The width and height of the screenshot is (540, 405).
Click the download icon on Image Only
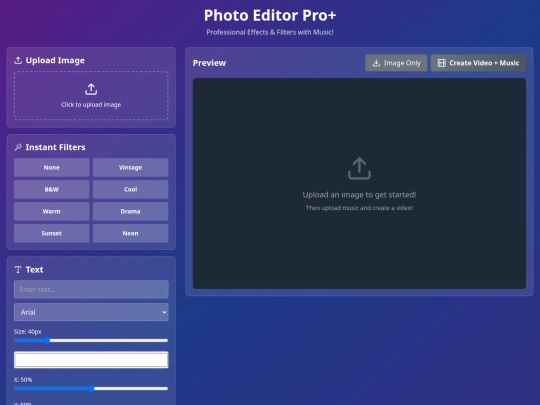click(x=376, y=63)
